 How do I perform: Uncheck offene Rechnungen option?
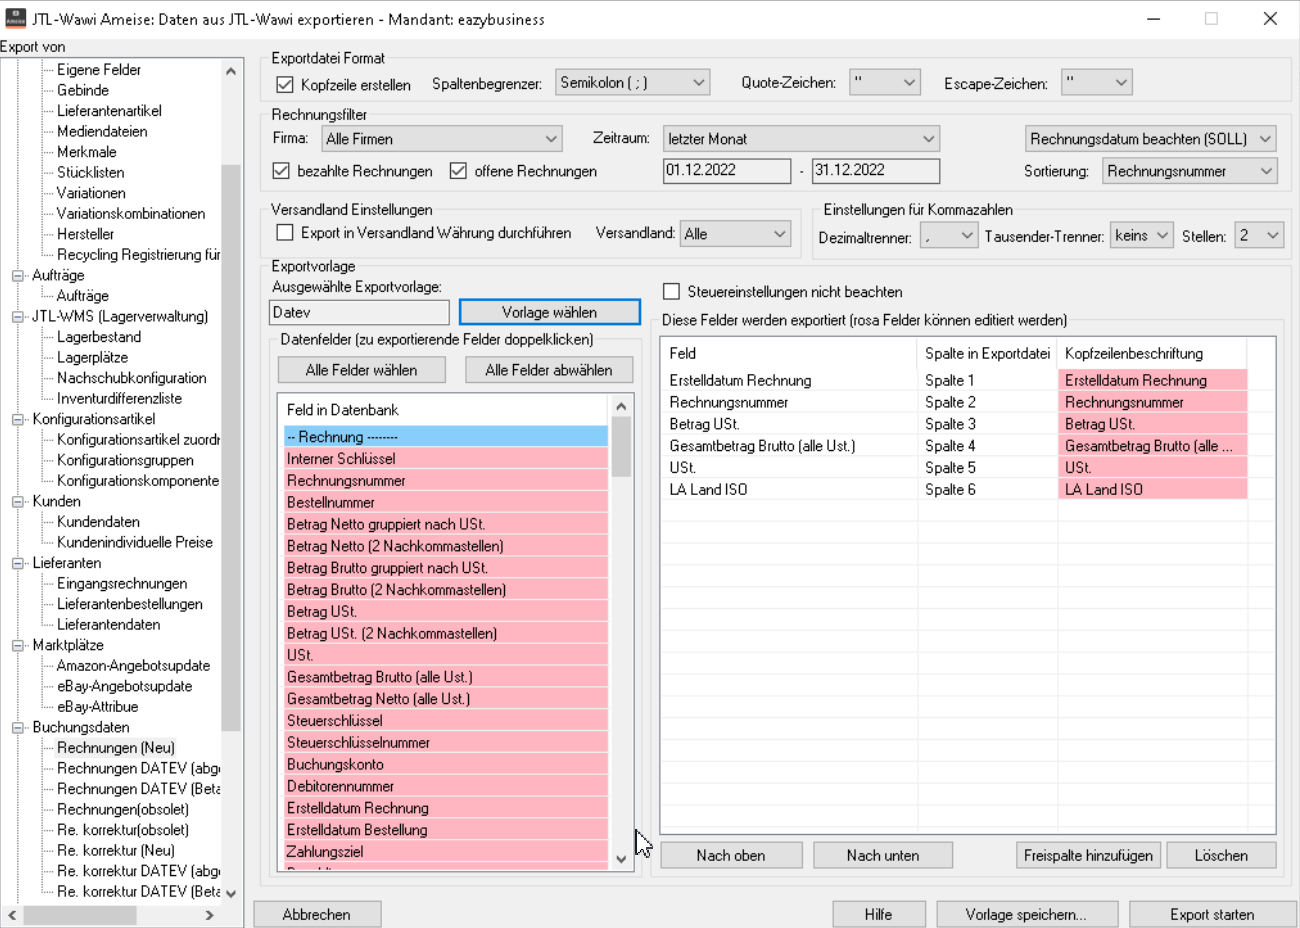[459, 171]
